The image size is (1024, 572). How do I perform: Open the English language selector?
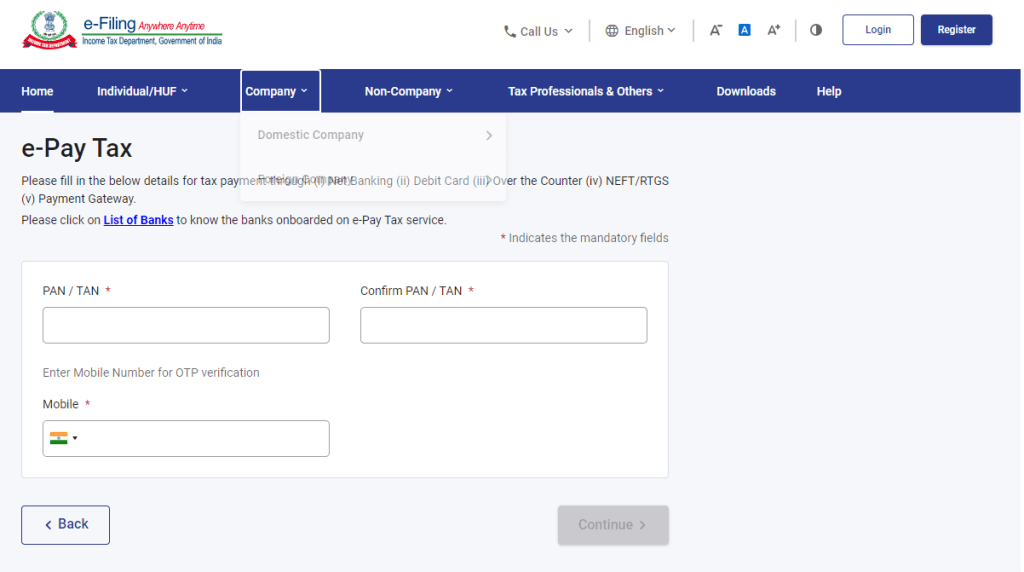(x=641, y=31)
